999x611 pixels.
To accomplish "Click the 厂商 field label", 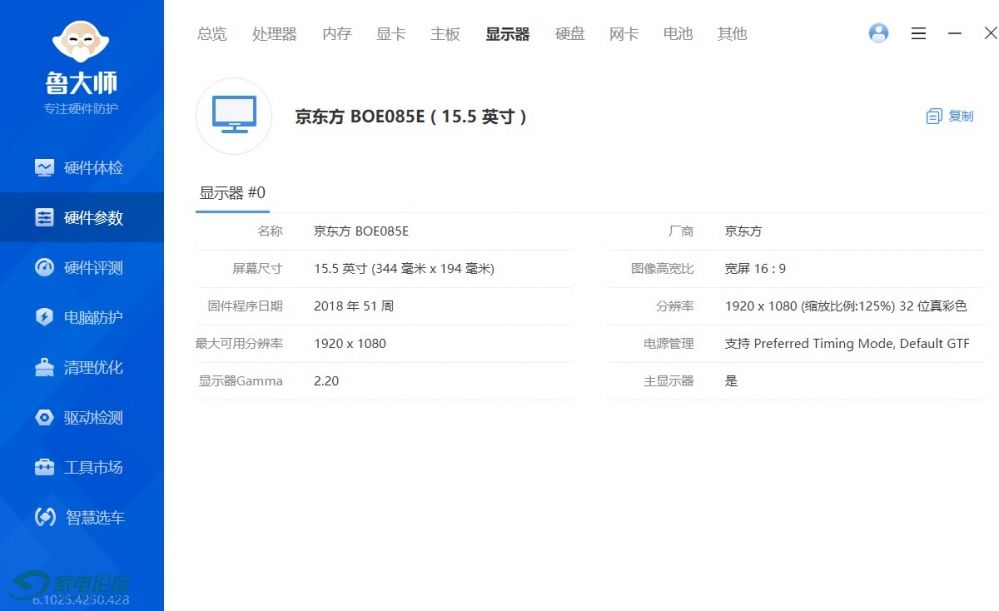I will click(x=680, y=231).
